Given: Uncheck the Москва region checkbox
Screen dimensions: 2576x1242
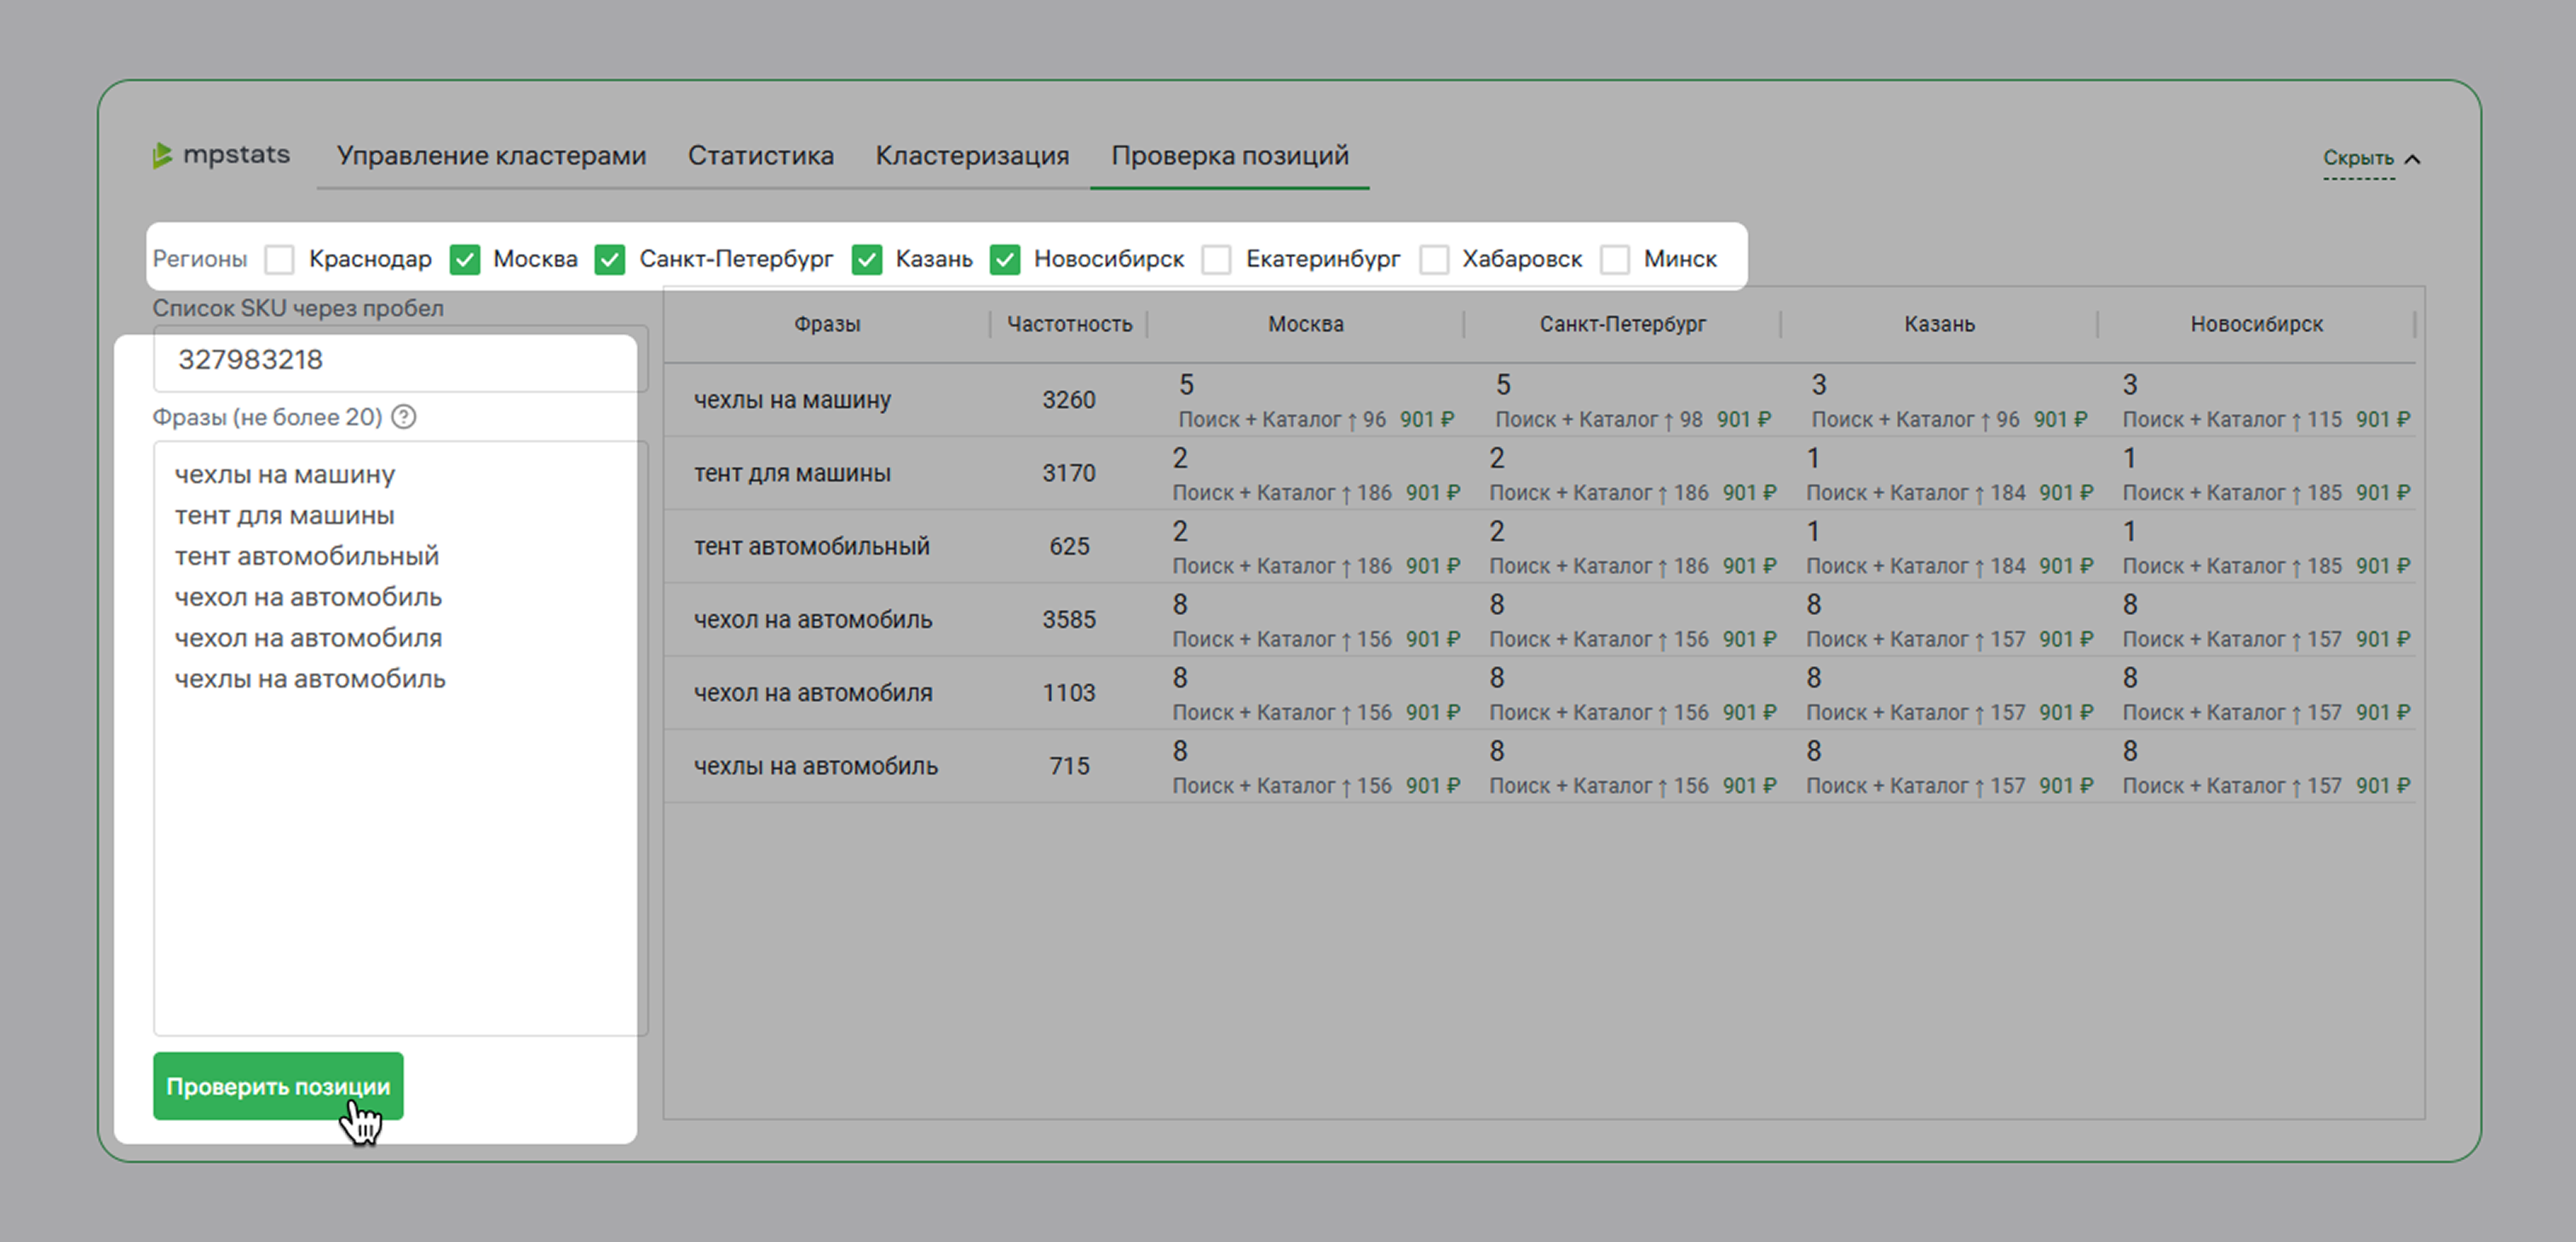Looking at the screenshot, I should click(465, 260).
